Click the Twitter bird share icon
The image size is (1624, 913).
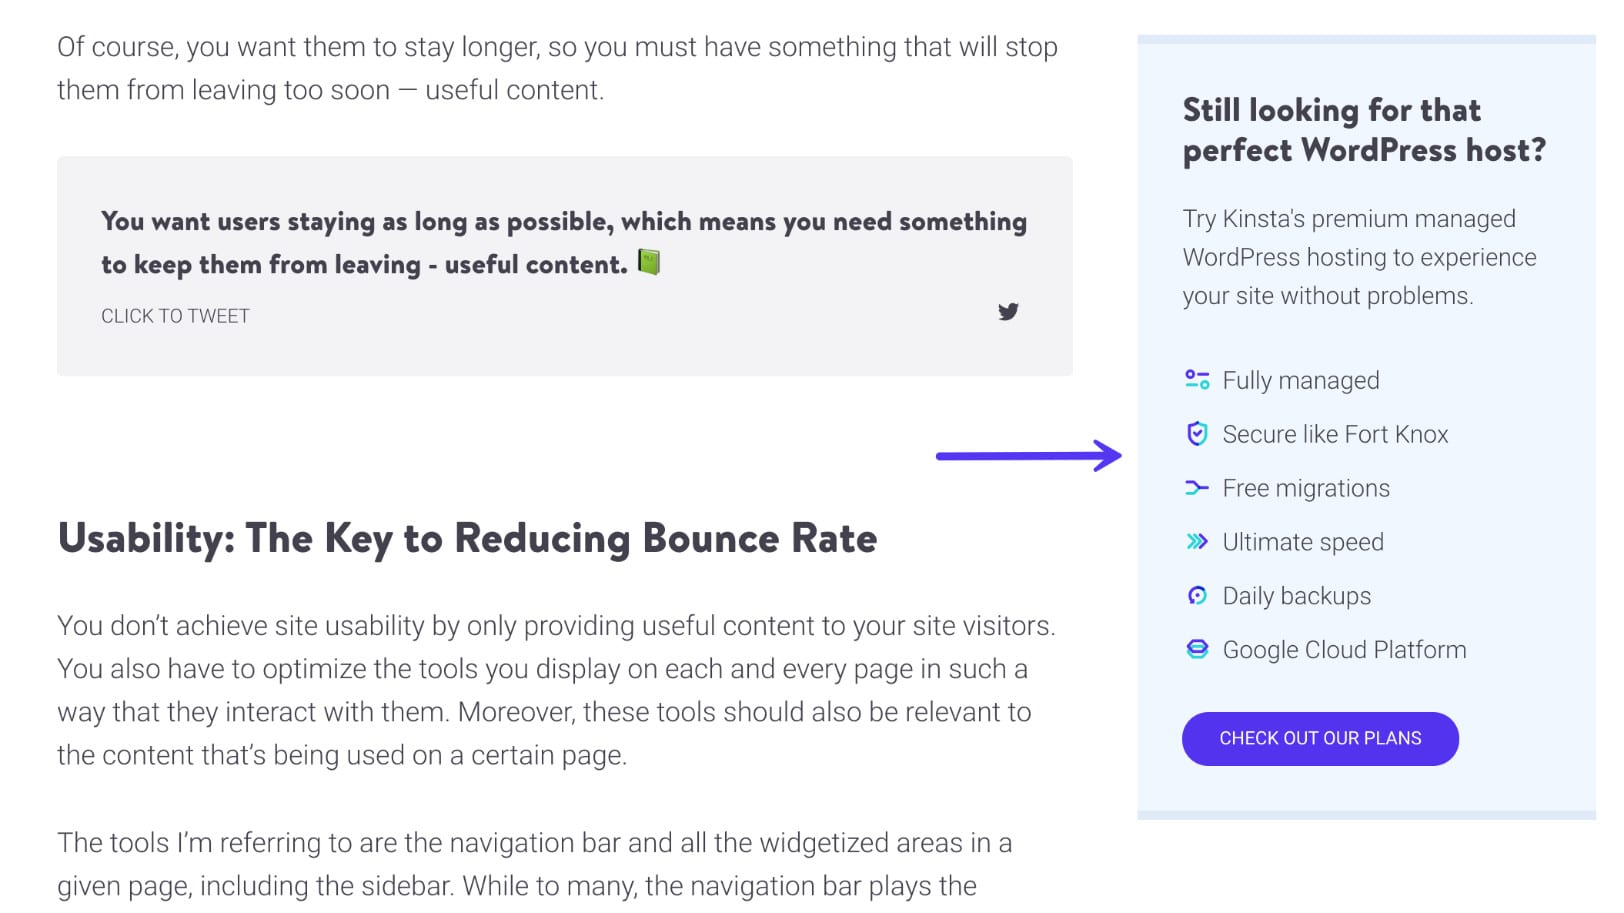(1008, 312)
